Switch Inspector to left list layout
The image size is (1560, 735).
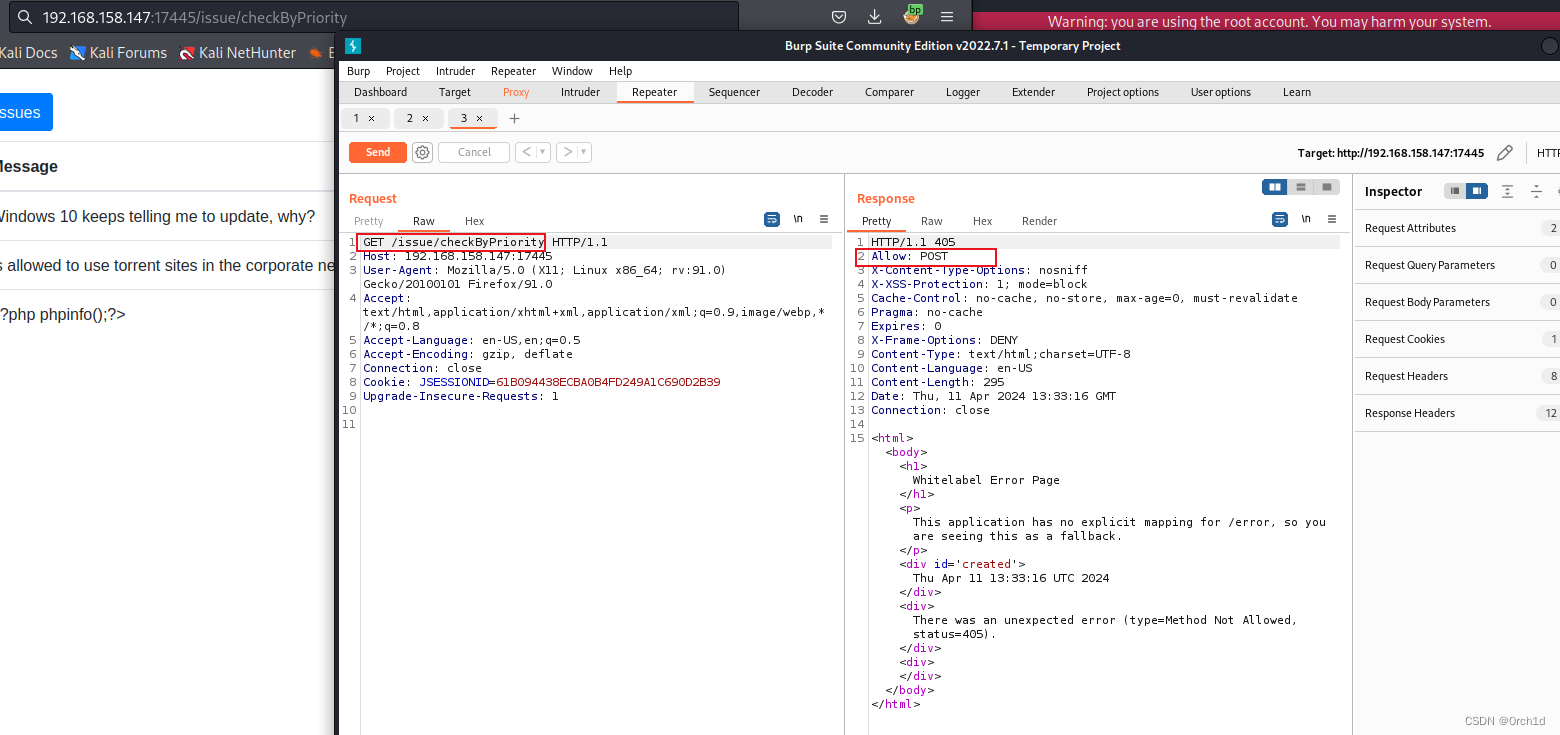pos(1455,191)
